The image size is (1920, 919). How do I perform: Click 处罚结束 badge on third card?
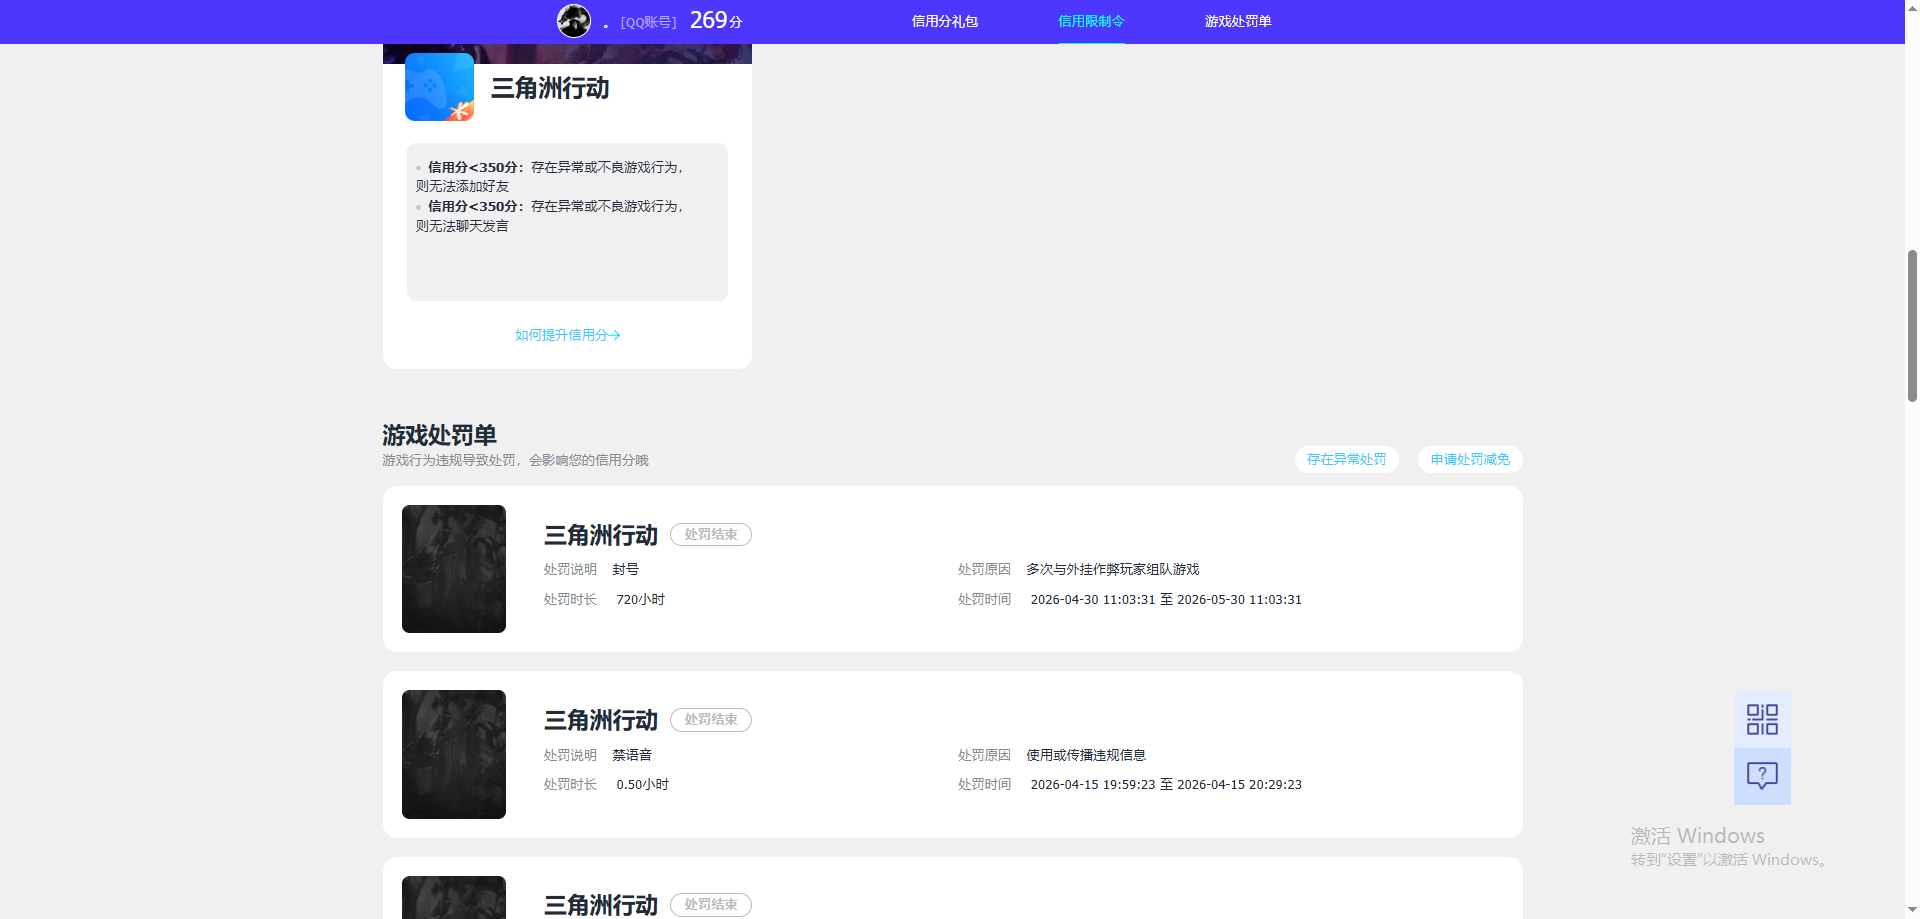711,905
